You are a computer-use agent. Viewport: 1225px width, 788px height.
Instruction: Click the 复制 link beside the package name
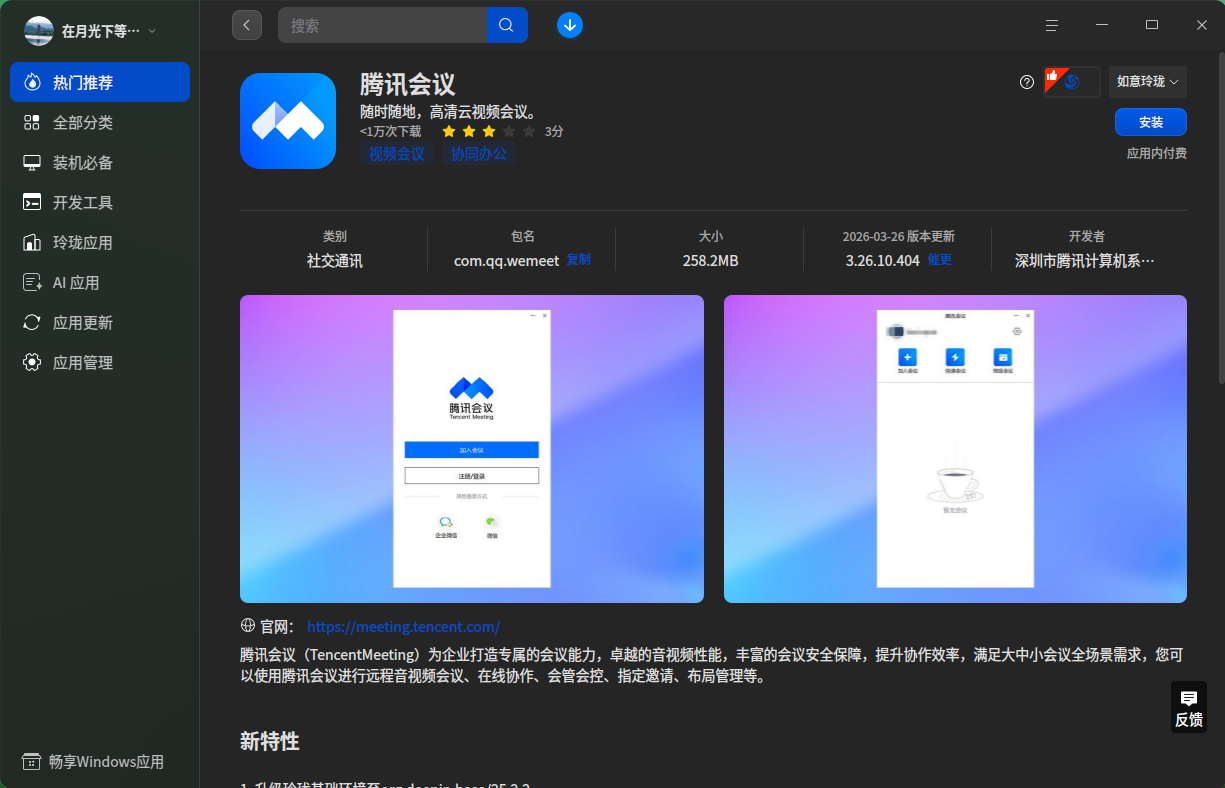click(579, 260)
